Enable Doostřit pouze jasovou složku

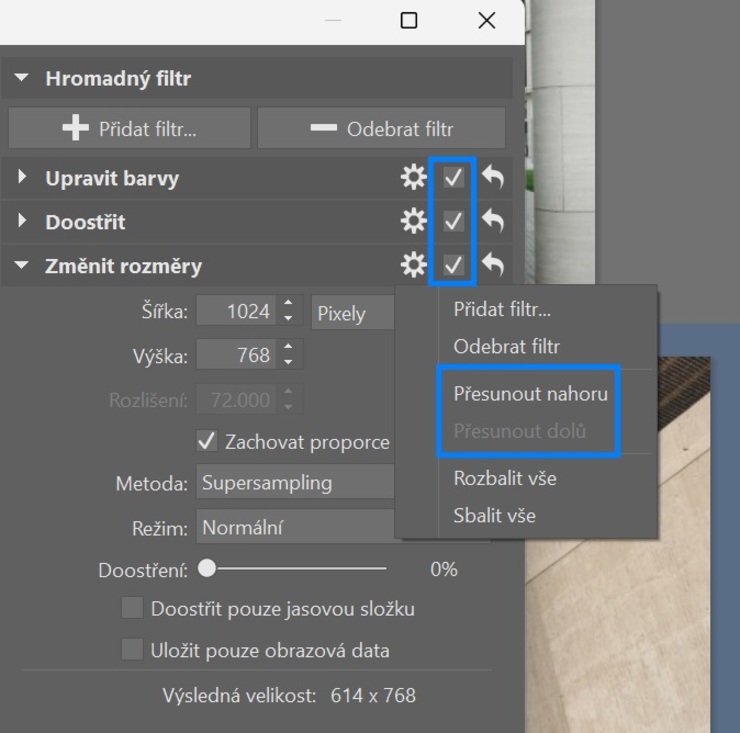(x=132, y=608)
